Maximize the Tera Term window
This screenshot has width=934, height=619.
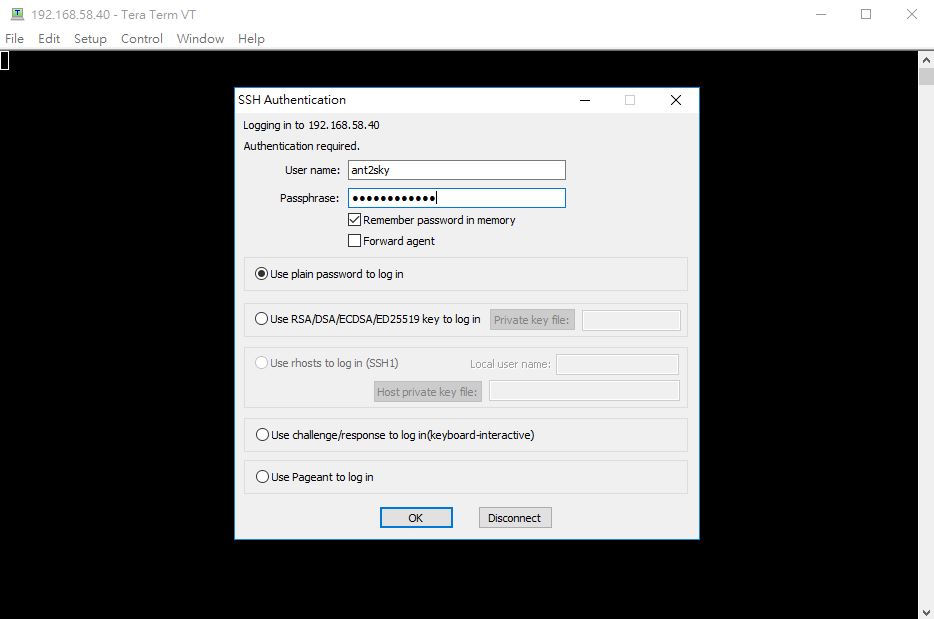pyautogui.click(x=866, y=14)
